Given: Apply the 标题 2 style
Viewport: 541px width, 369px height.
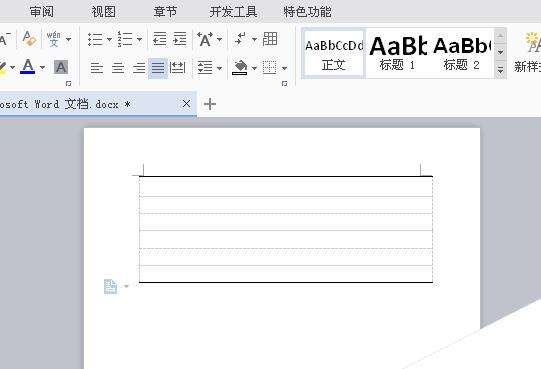Looking at the screenshot, I should pos(461,54).
